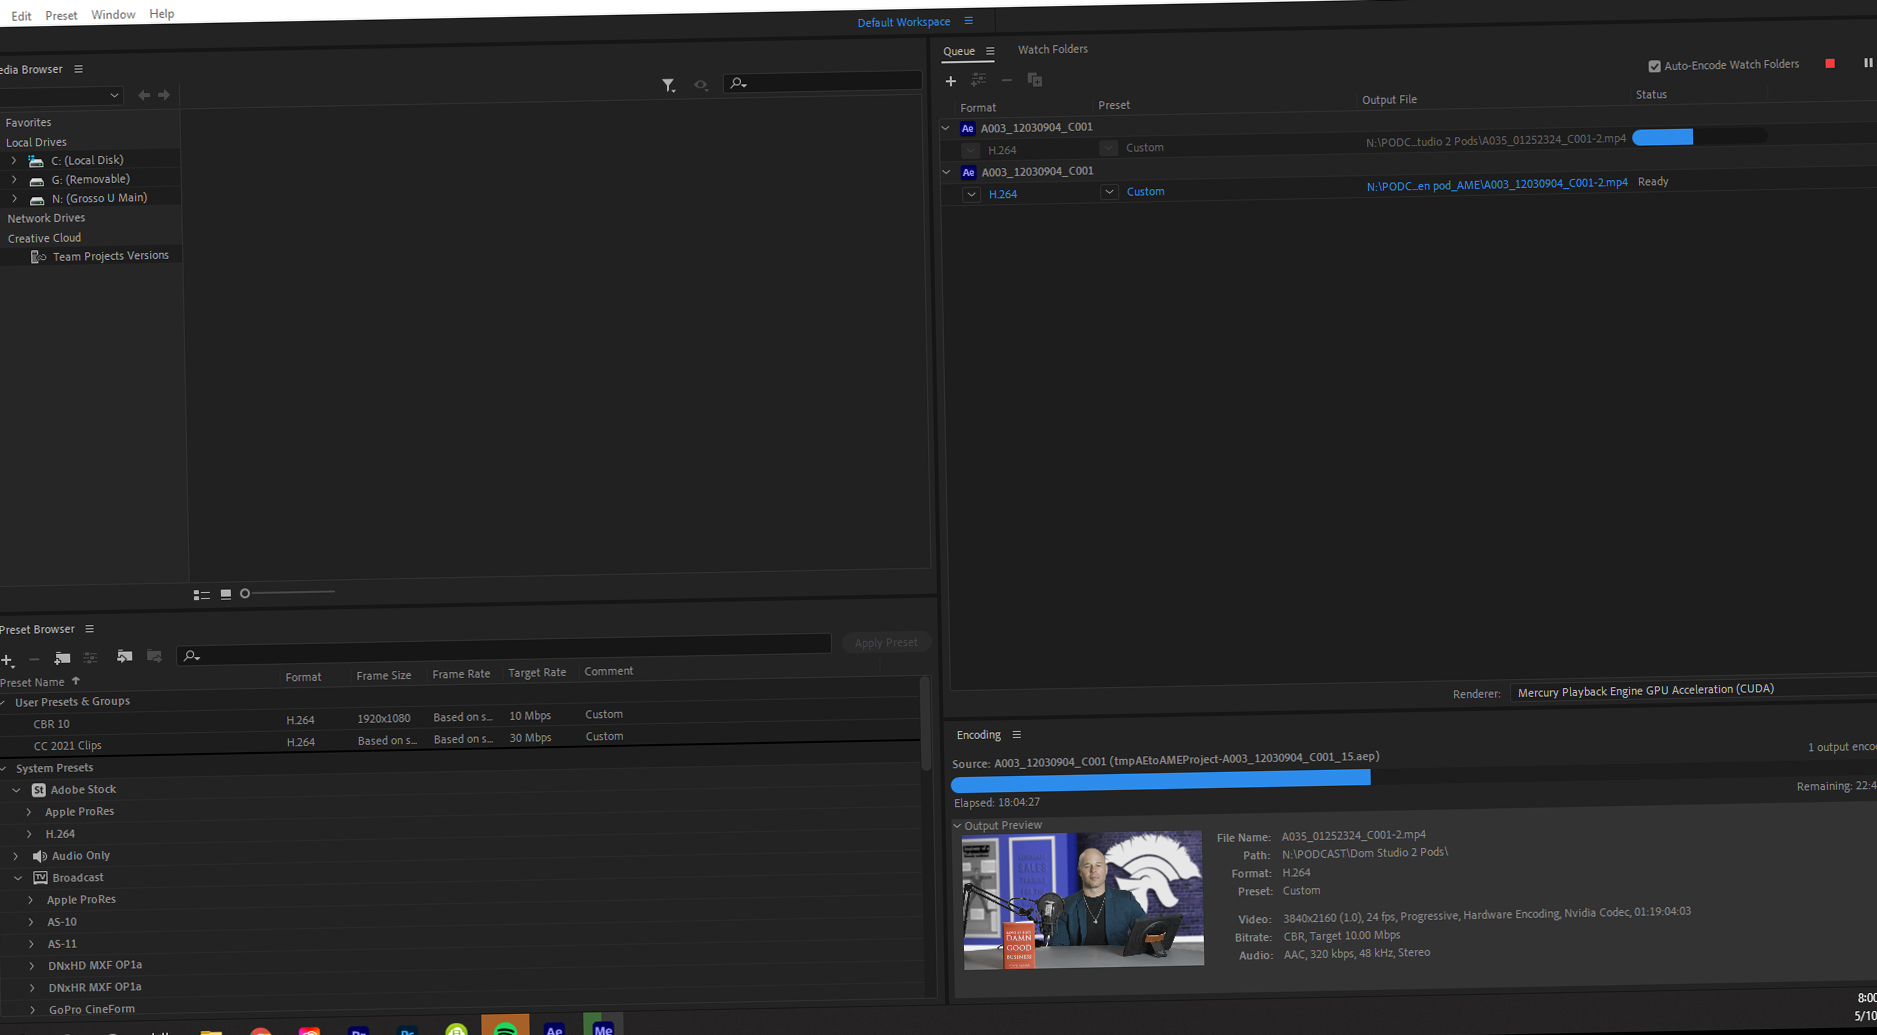Import a preset in the Preset Browser
The image size is (1877, 1035).
tap(124, 657)
